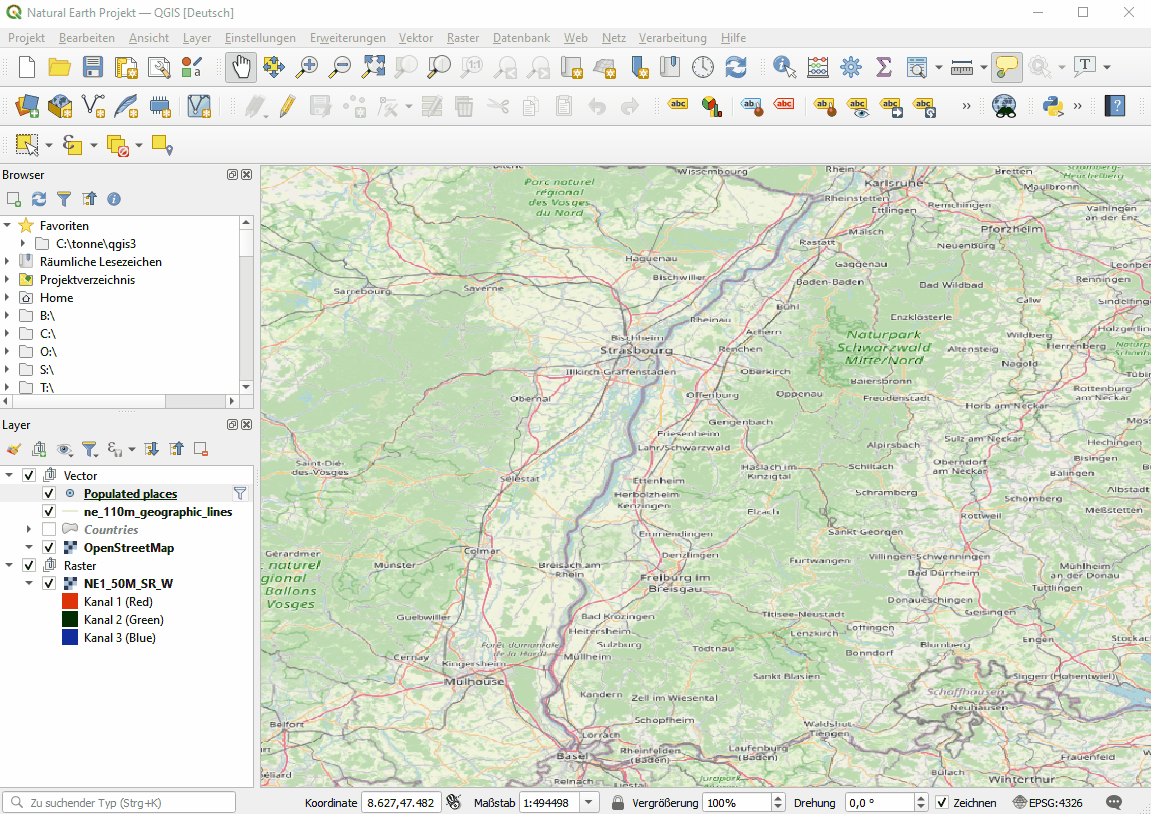
Task: Click the Statistical Summary sigma icon
Action: 883,66
